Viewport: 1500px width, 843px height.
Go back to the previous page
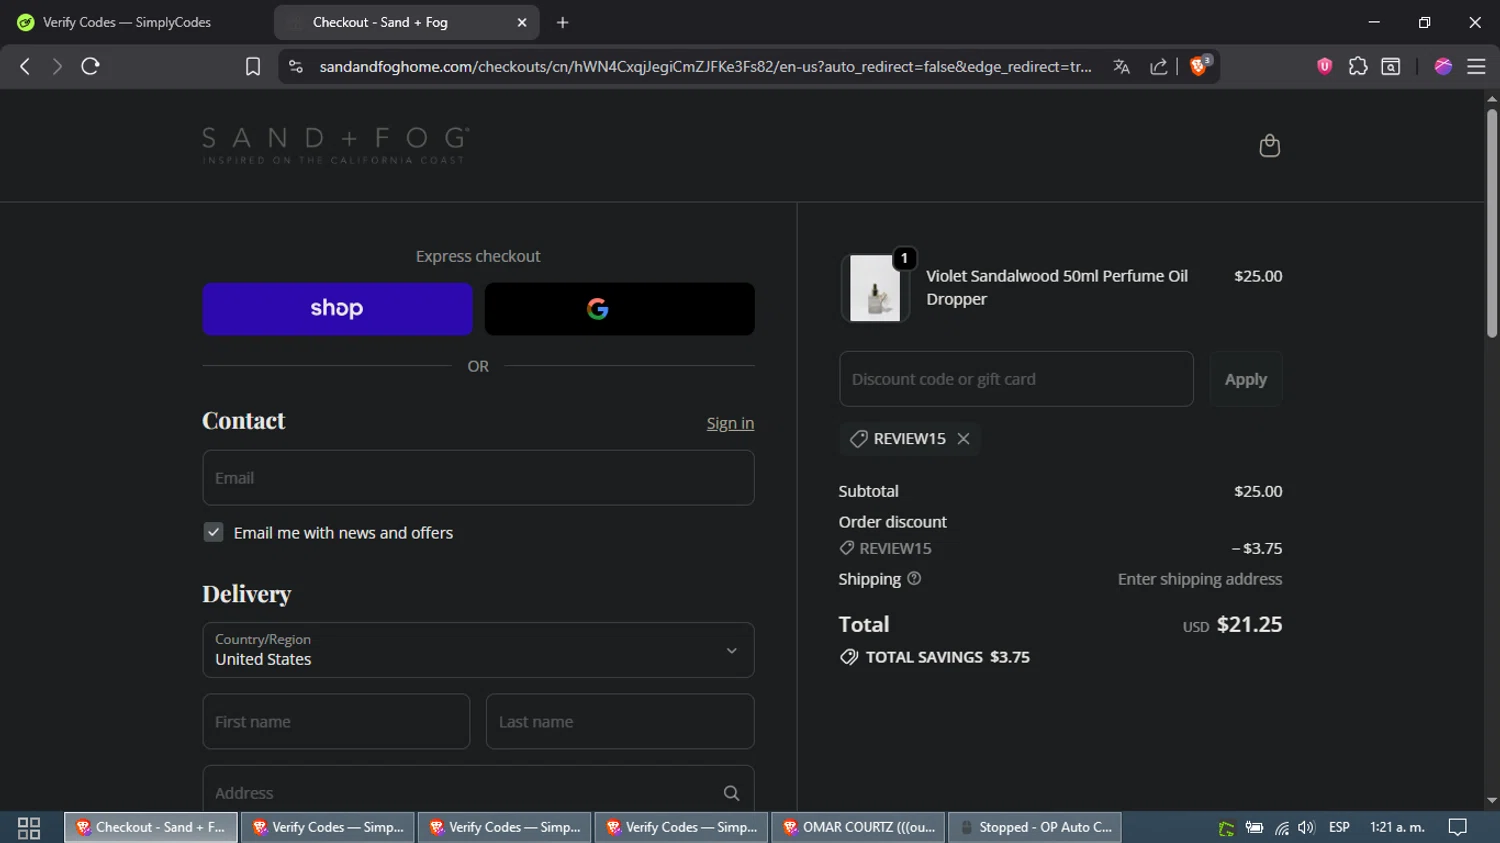[25, 66]
